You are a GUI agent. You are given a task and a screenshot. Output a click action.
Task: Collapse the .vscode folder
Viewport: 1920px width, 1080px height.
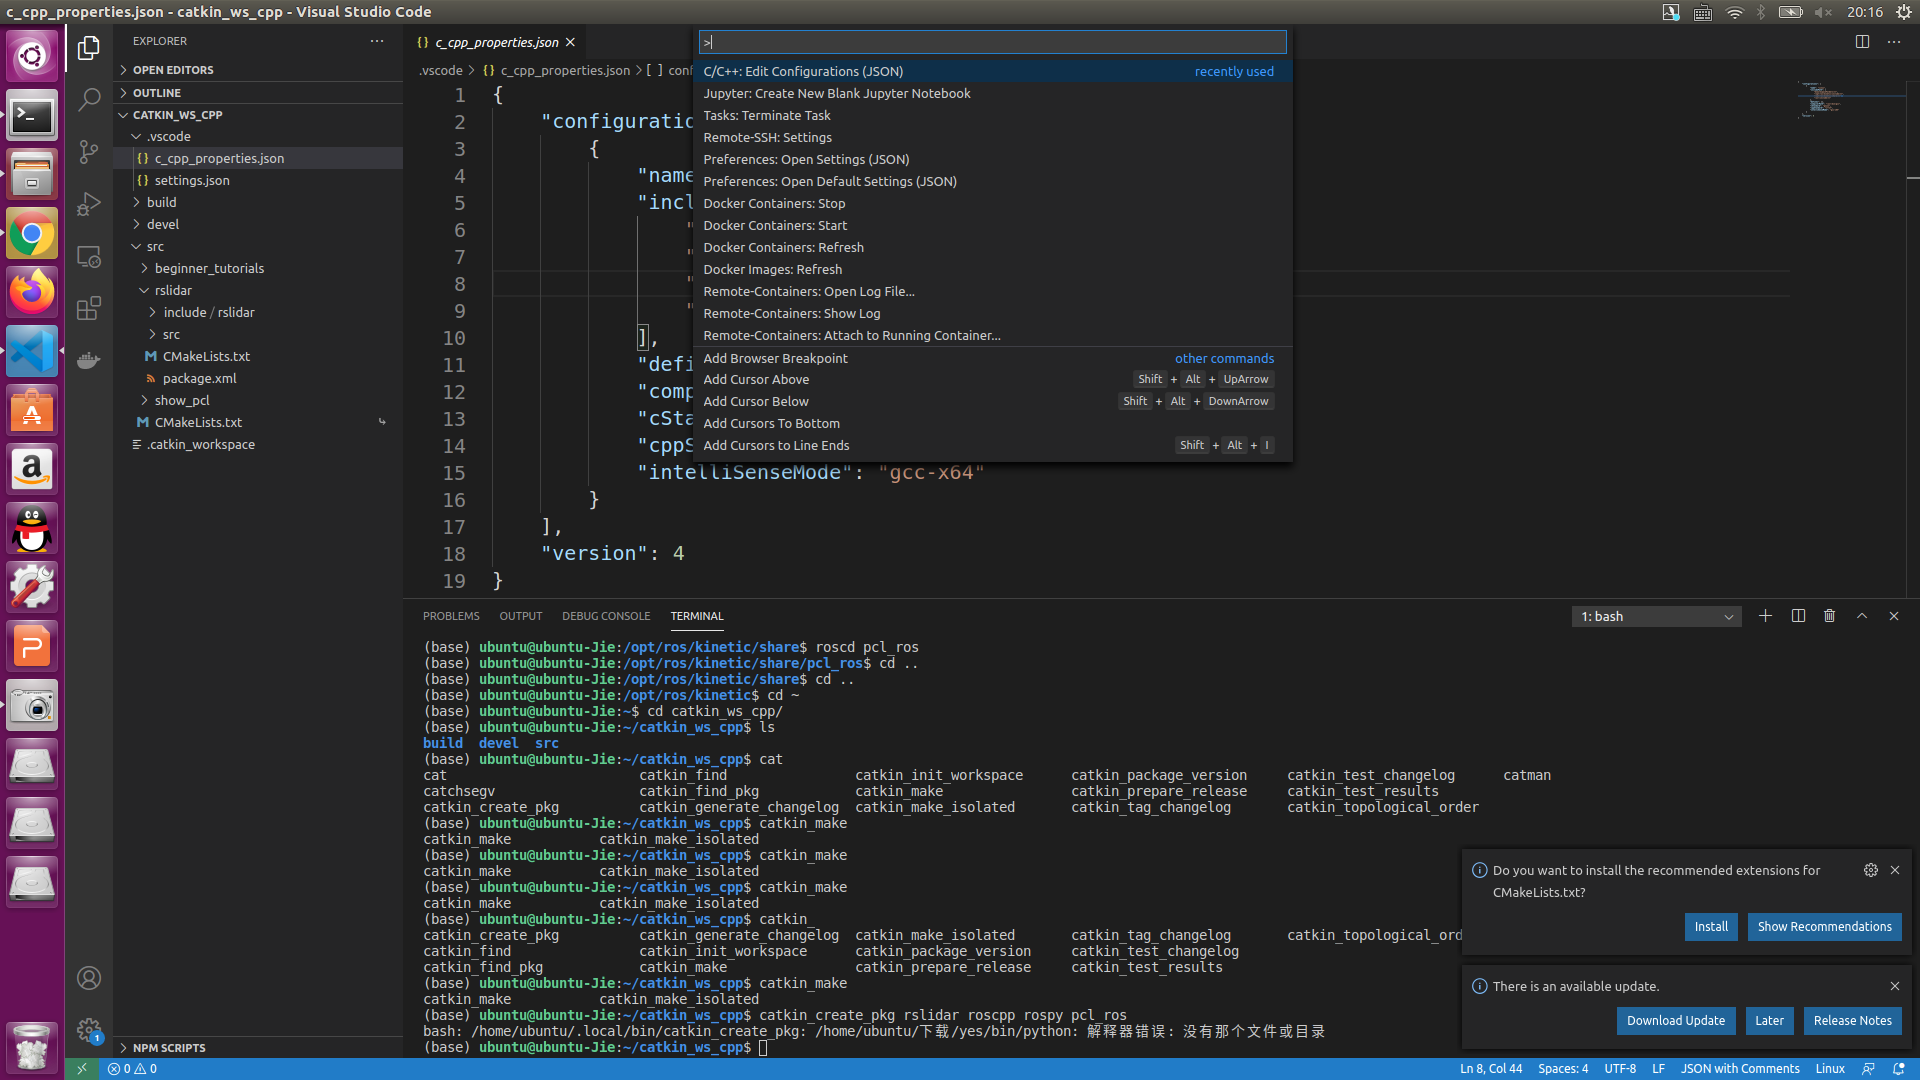coord(168,136)
